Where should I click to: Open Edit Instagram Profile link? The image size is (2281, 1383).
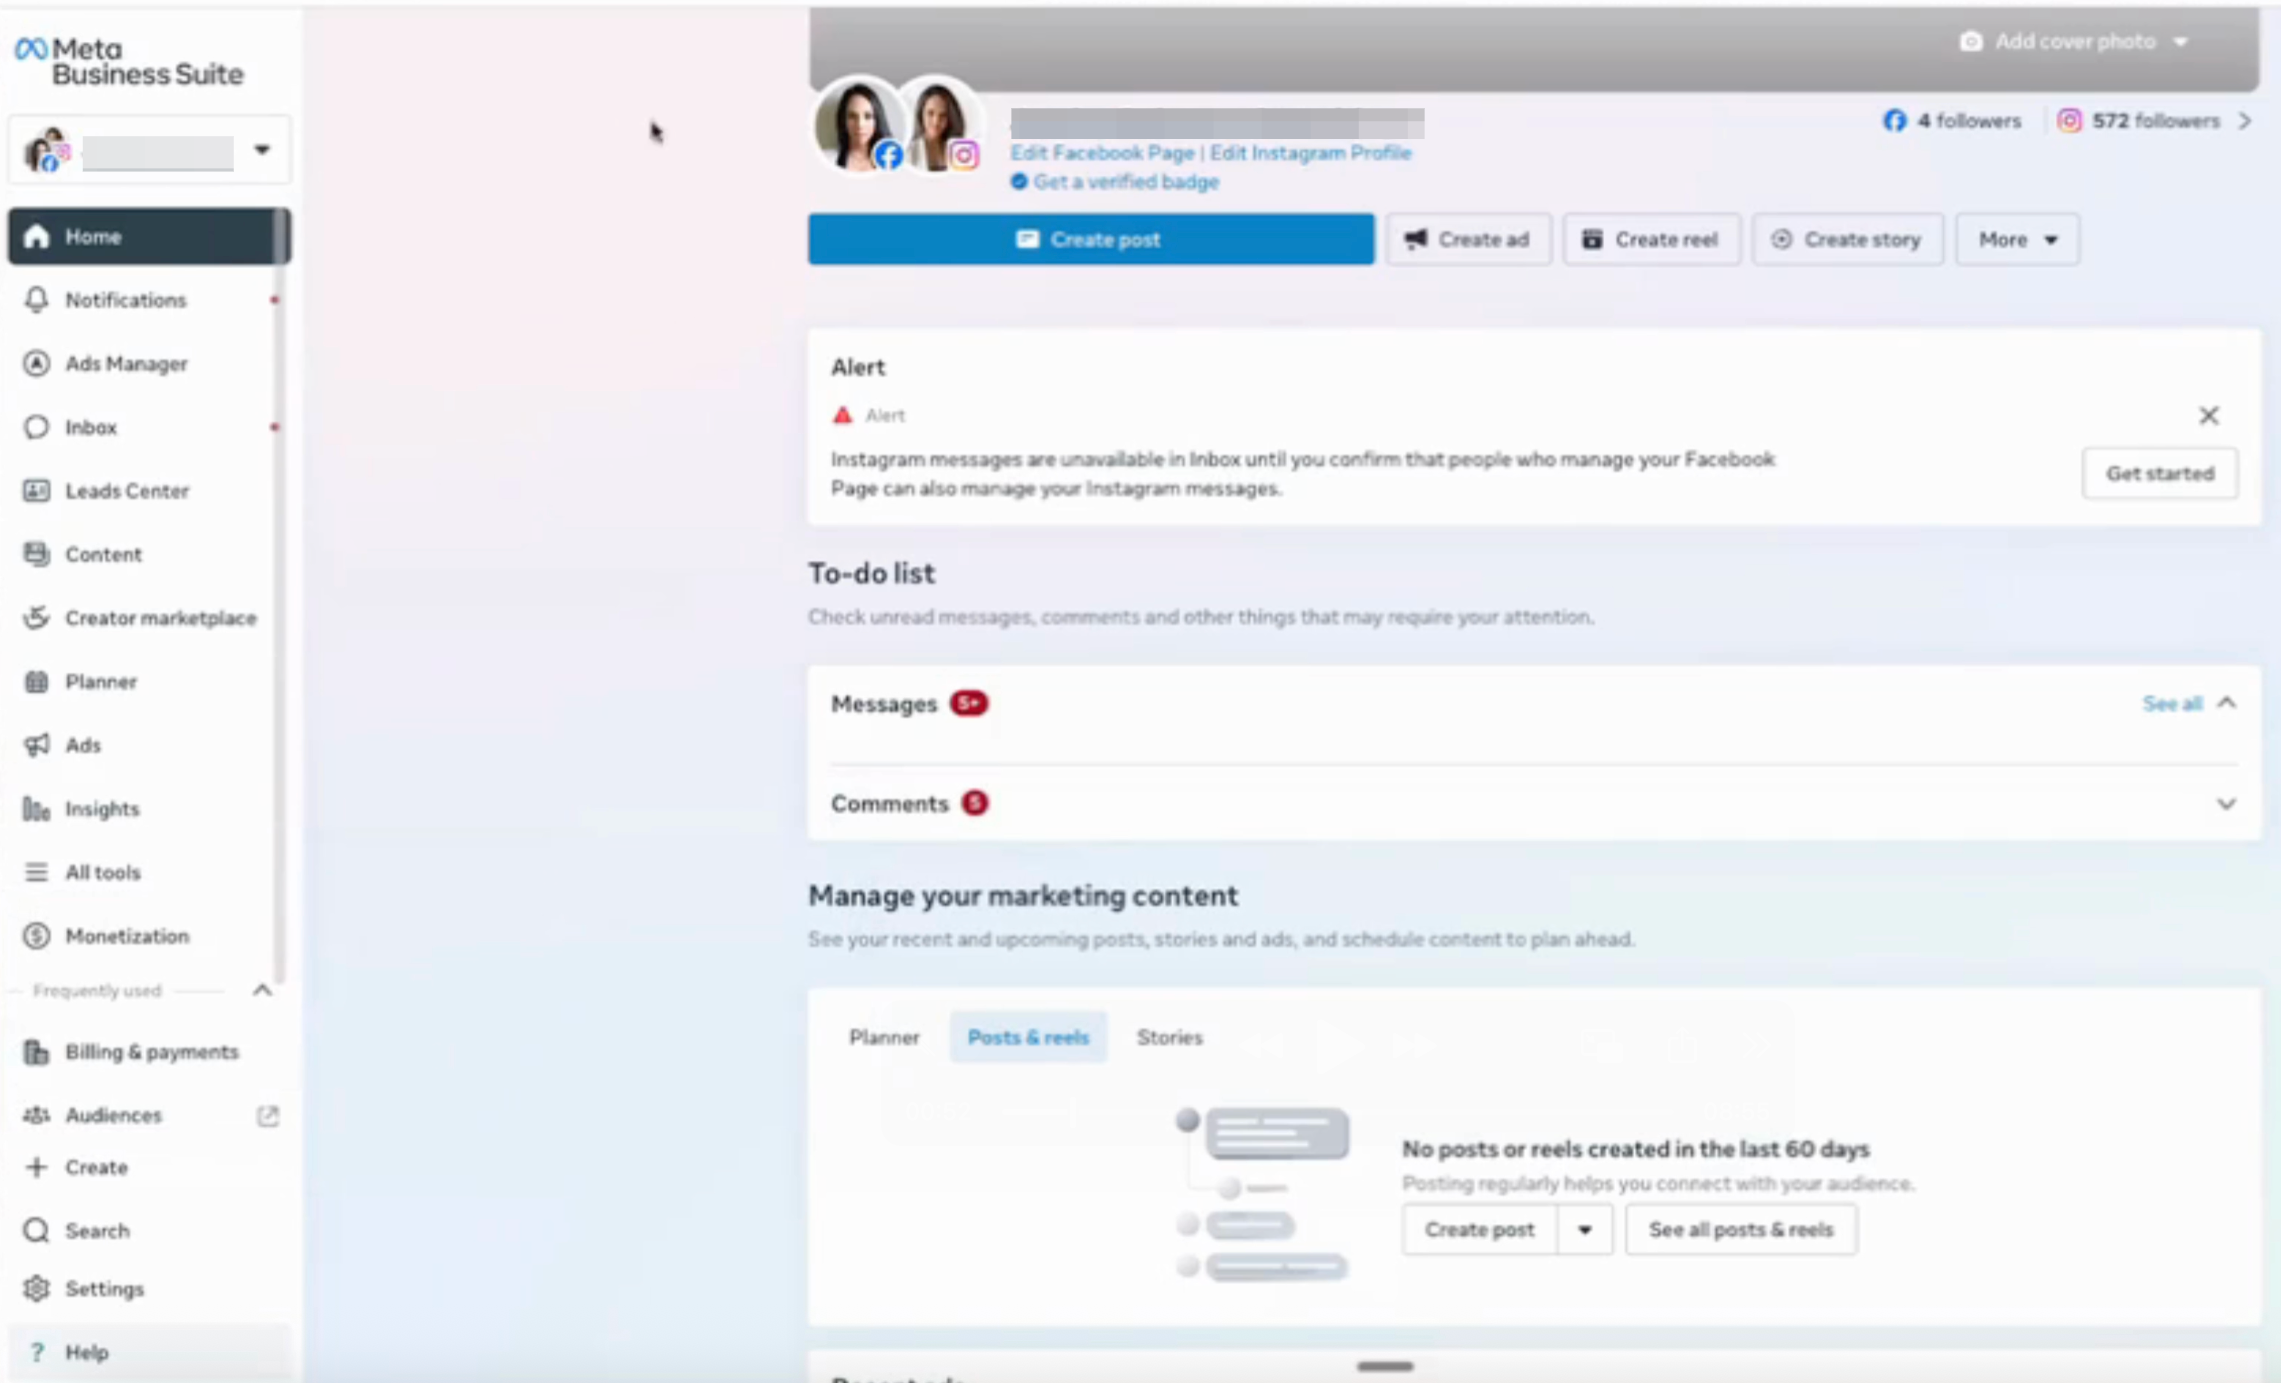[1310, 153]
